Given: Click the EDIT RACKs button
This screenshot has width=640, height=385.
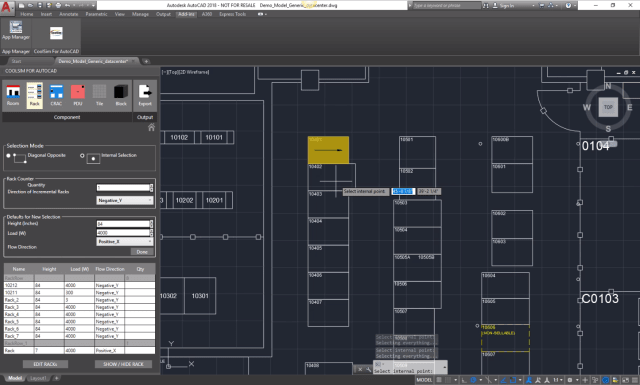Looking at the screenshot, I should click(x=45, y=364).
